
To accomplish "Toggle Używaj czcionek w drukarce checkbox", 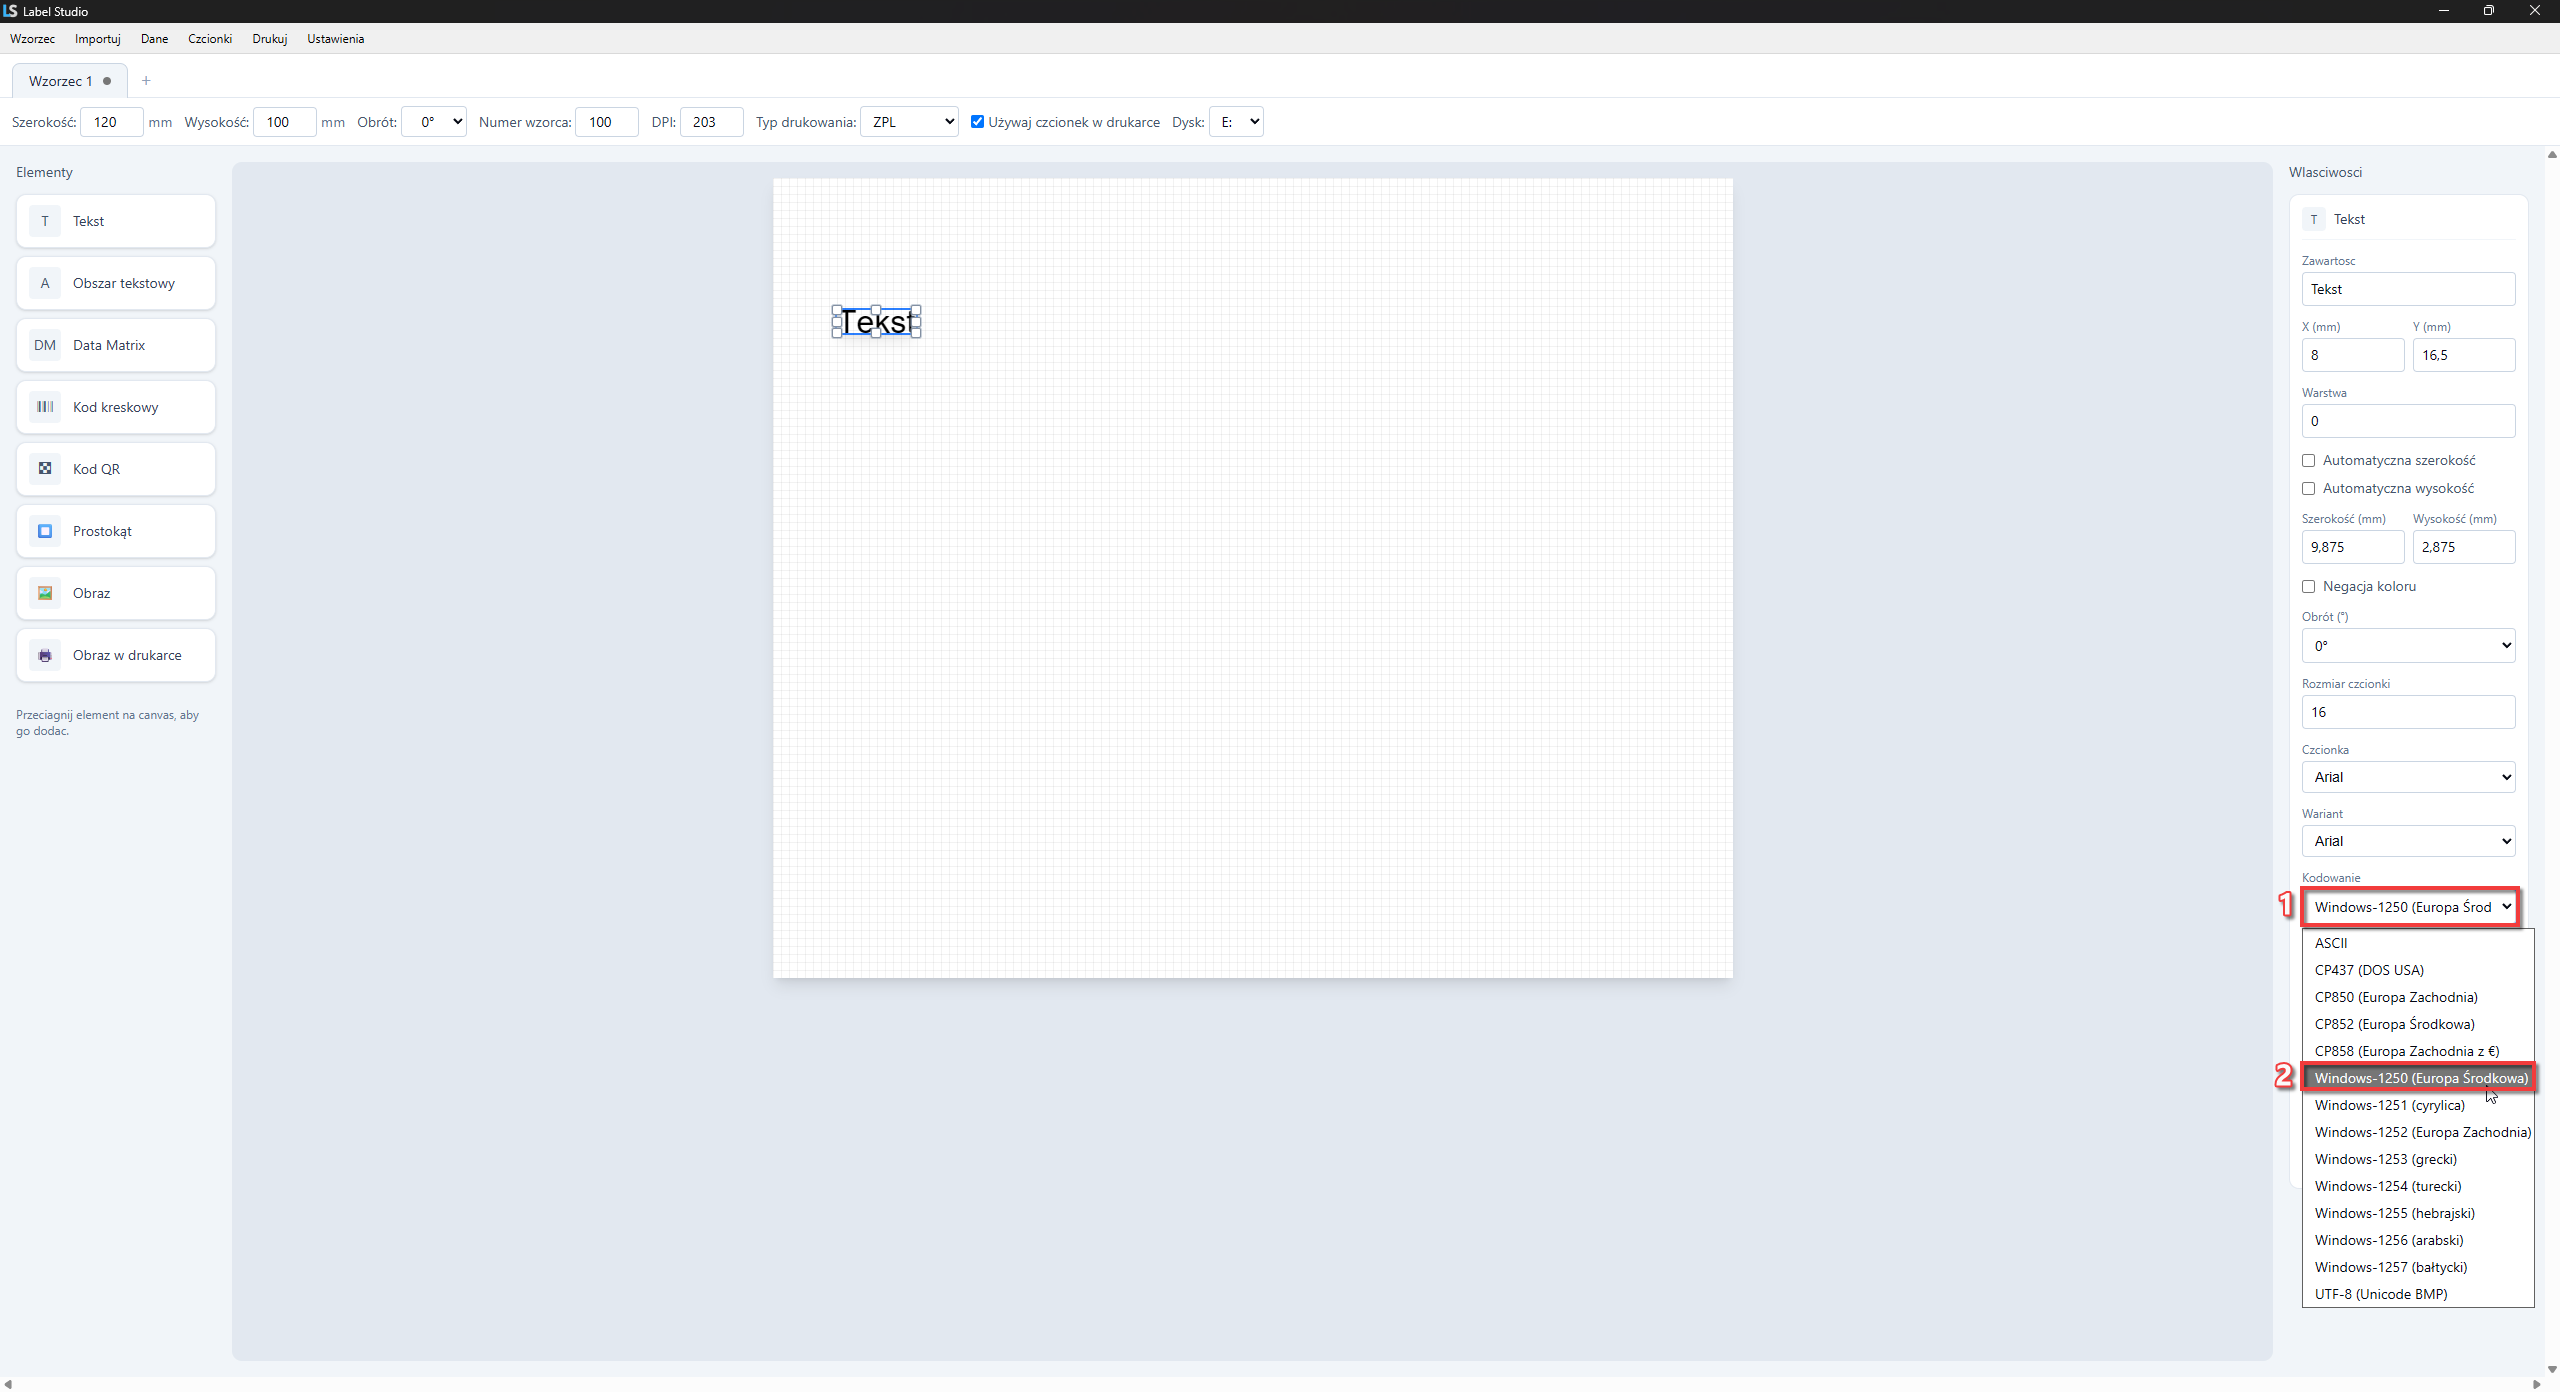I will (x=978, y=122).
